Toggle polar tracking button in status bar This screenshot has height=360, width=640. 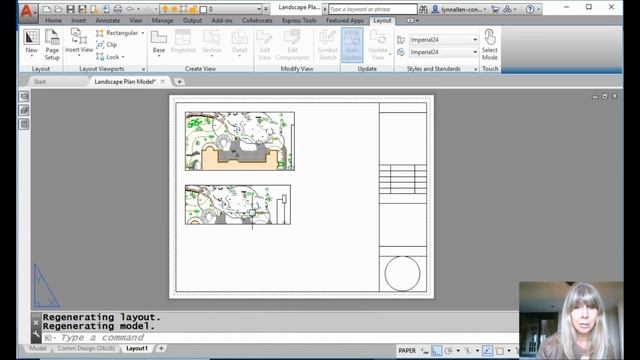[x=449, y=351]
